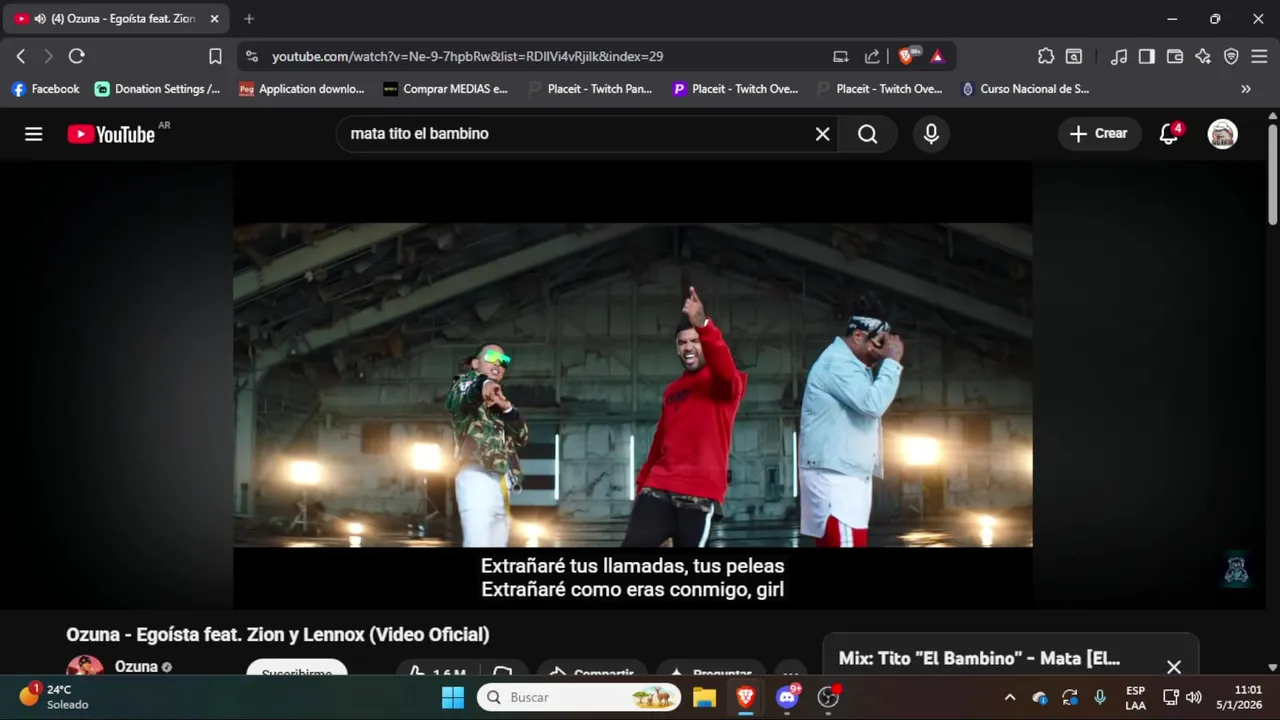Open install/cast page icon in address bar

coord(841,57)
